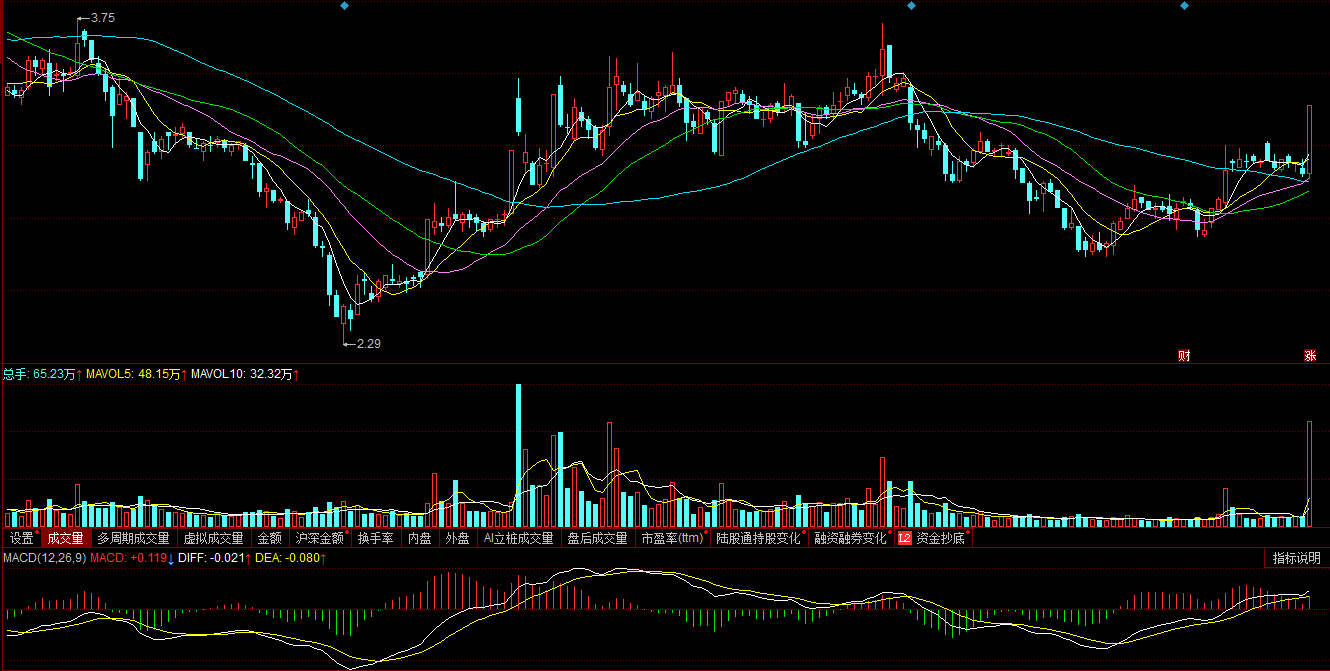1330x671 pixels.
Task: Switch to 多周期成交量 indicator tab
Action: [x=133, y=538]
